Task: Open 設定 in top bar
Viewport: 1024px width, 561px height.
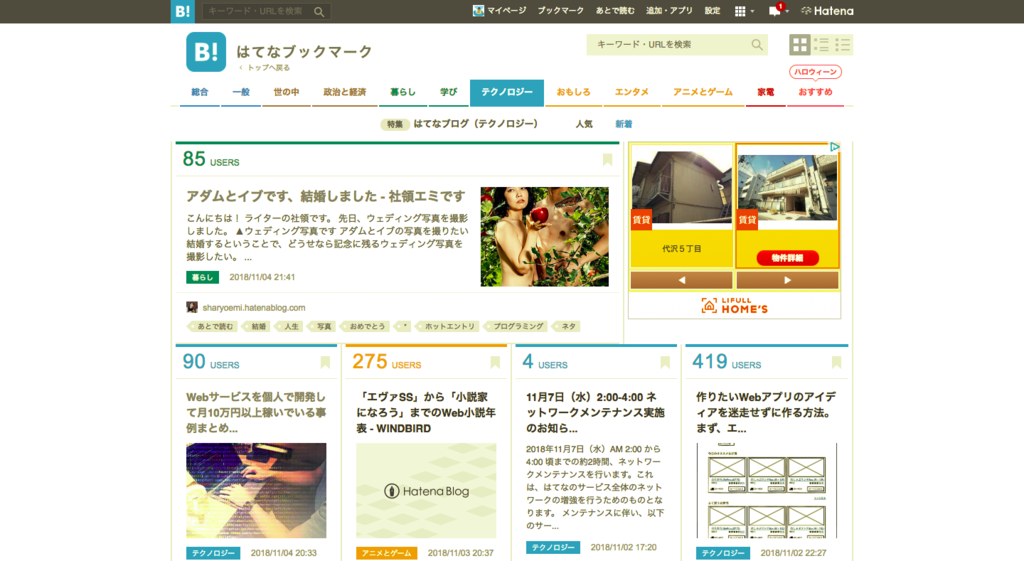Action: pyautogui.click(x=712, y=11)
